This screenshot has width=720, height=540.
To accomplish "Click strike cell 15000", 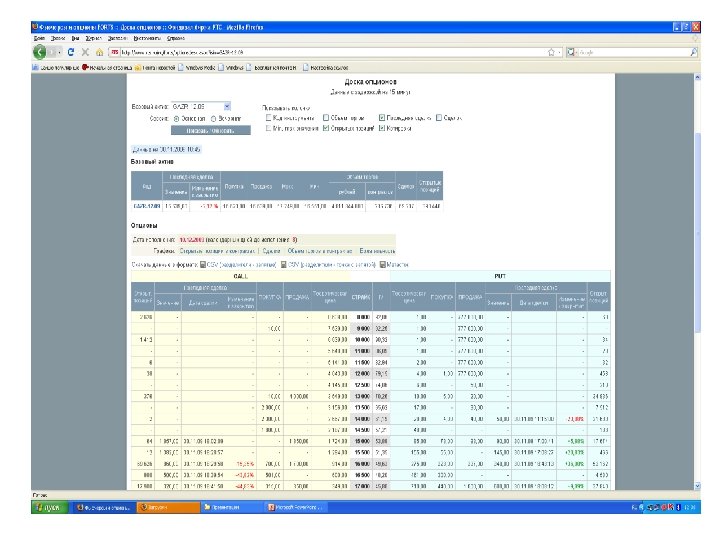I will (x=362, y=441).
